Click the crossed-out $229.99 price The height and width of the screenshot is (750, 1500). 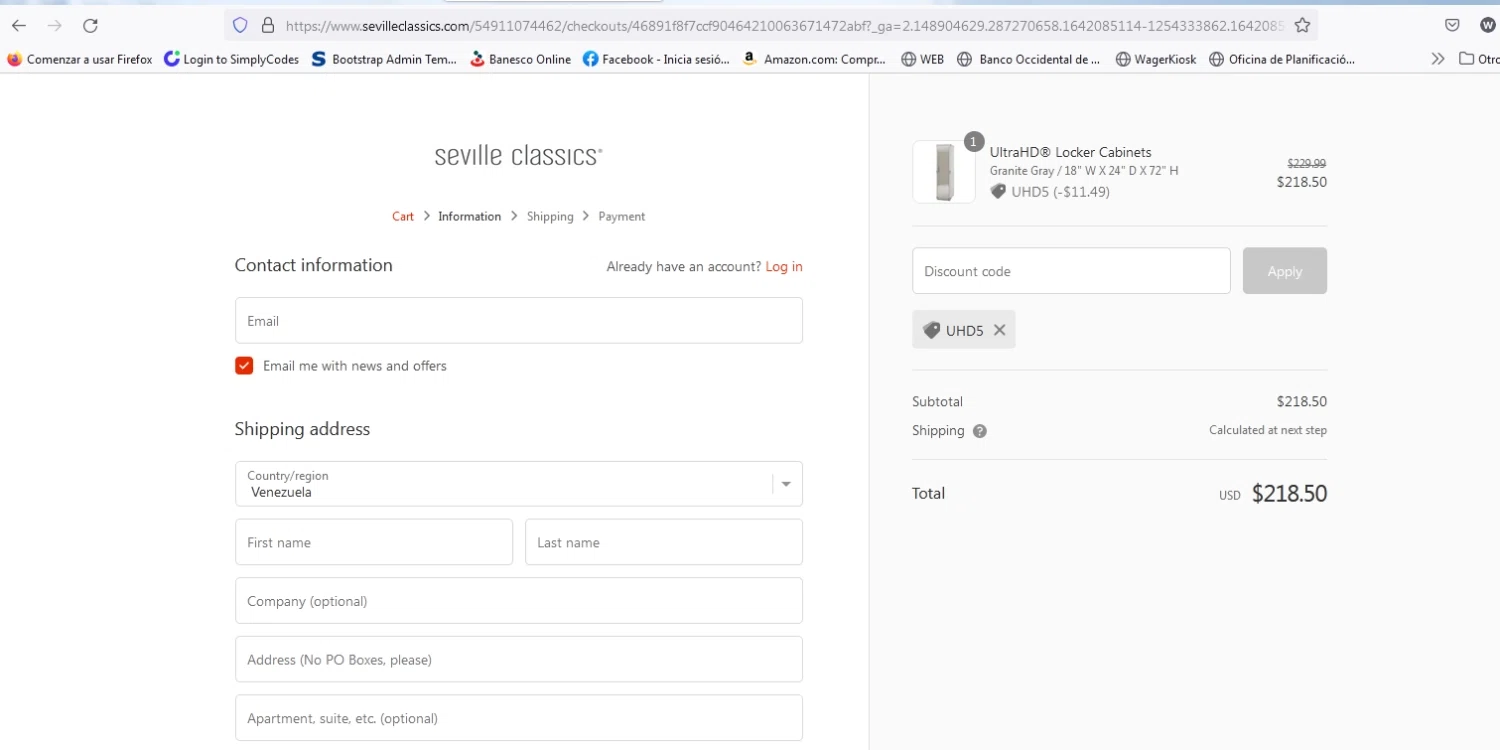point(1306,163)
